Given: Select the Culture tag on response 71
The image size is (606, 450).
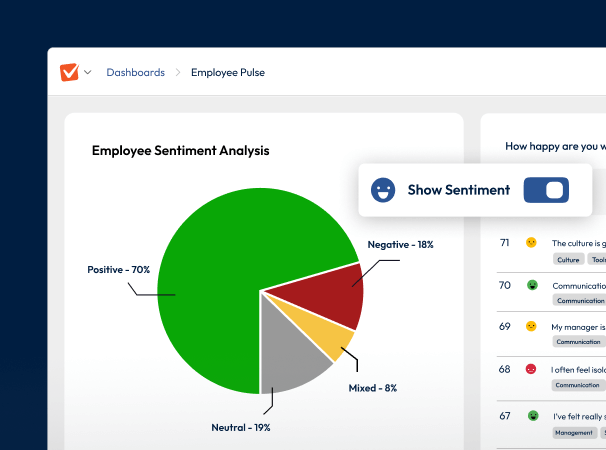Looking at the screenshot, I should point(568,259).
